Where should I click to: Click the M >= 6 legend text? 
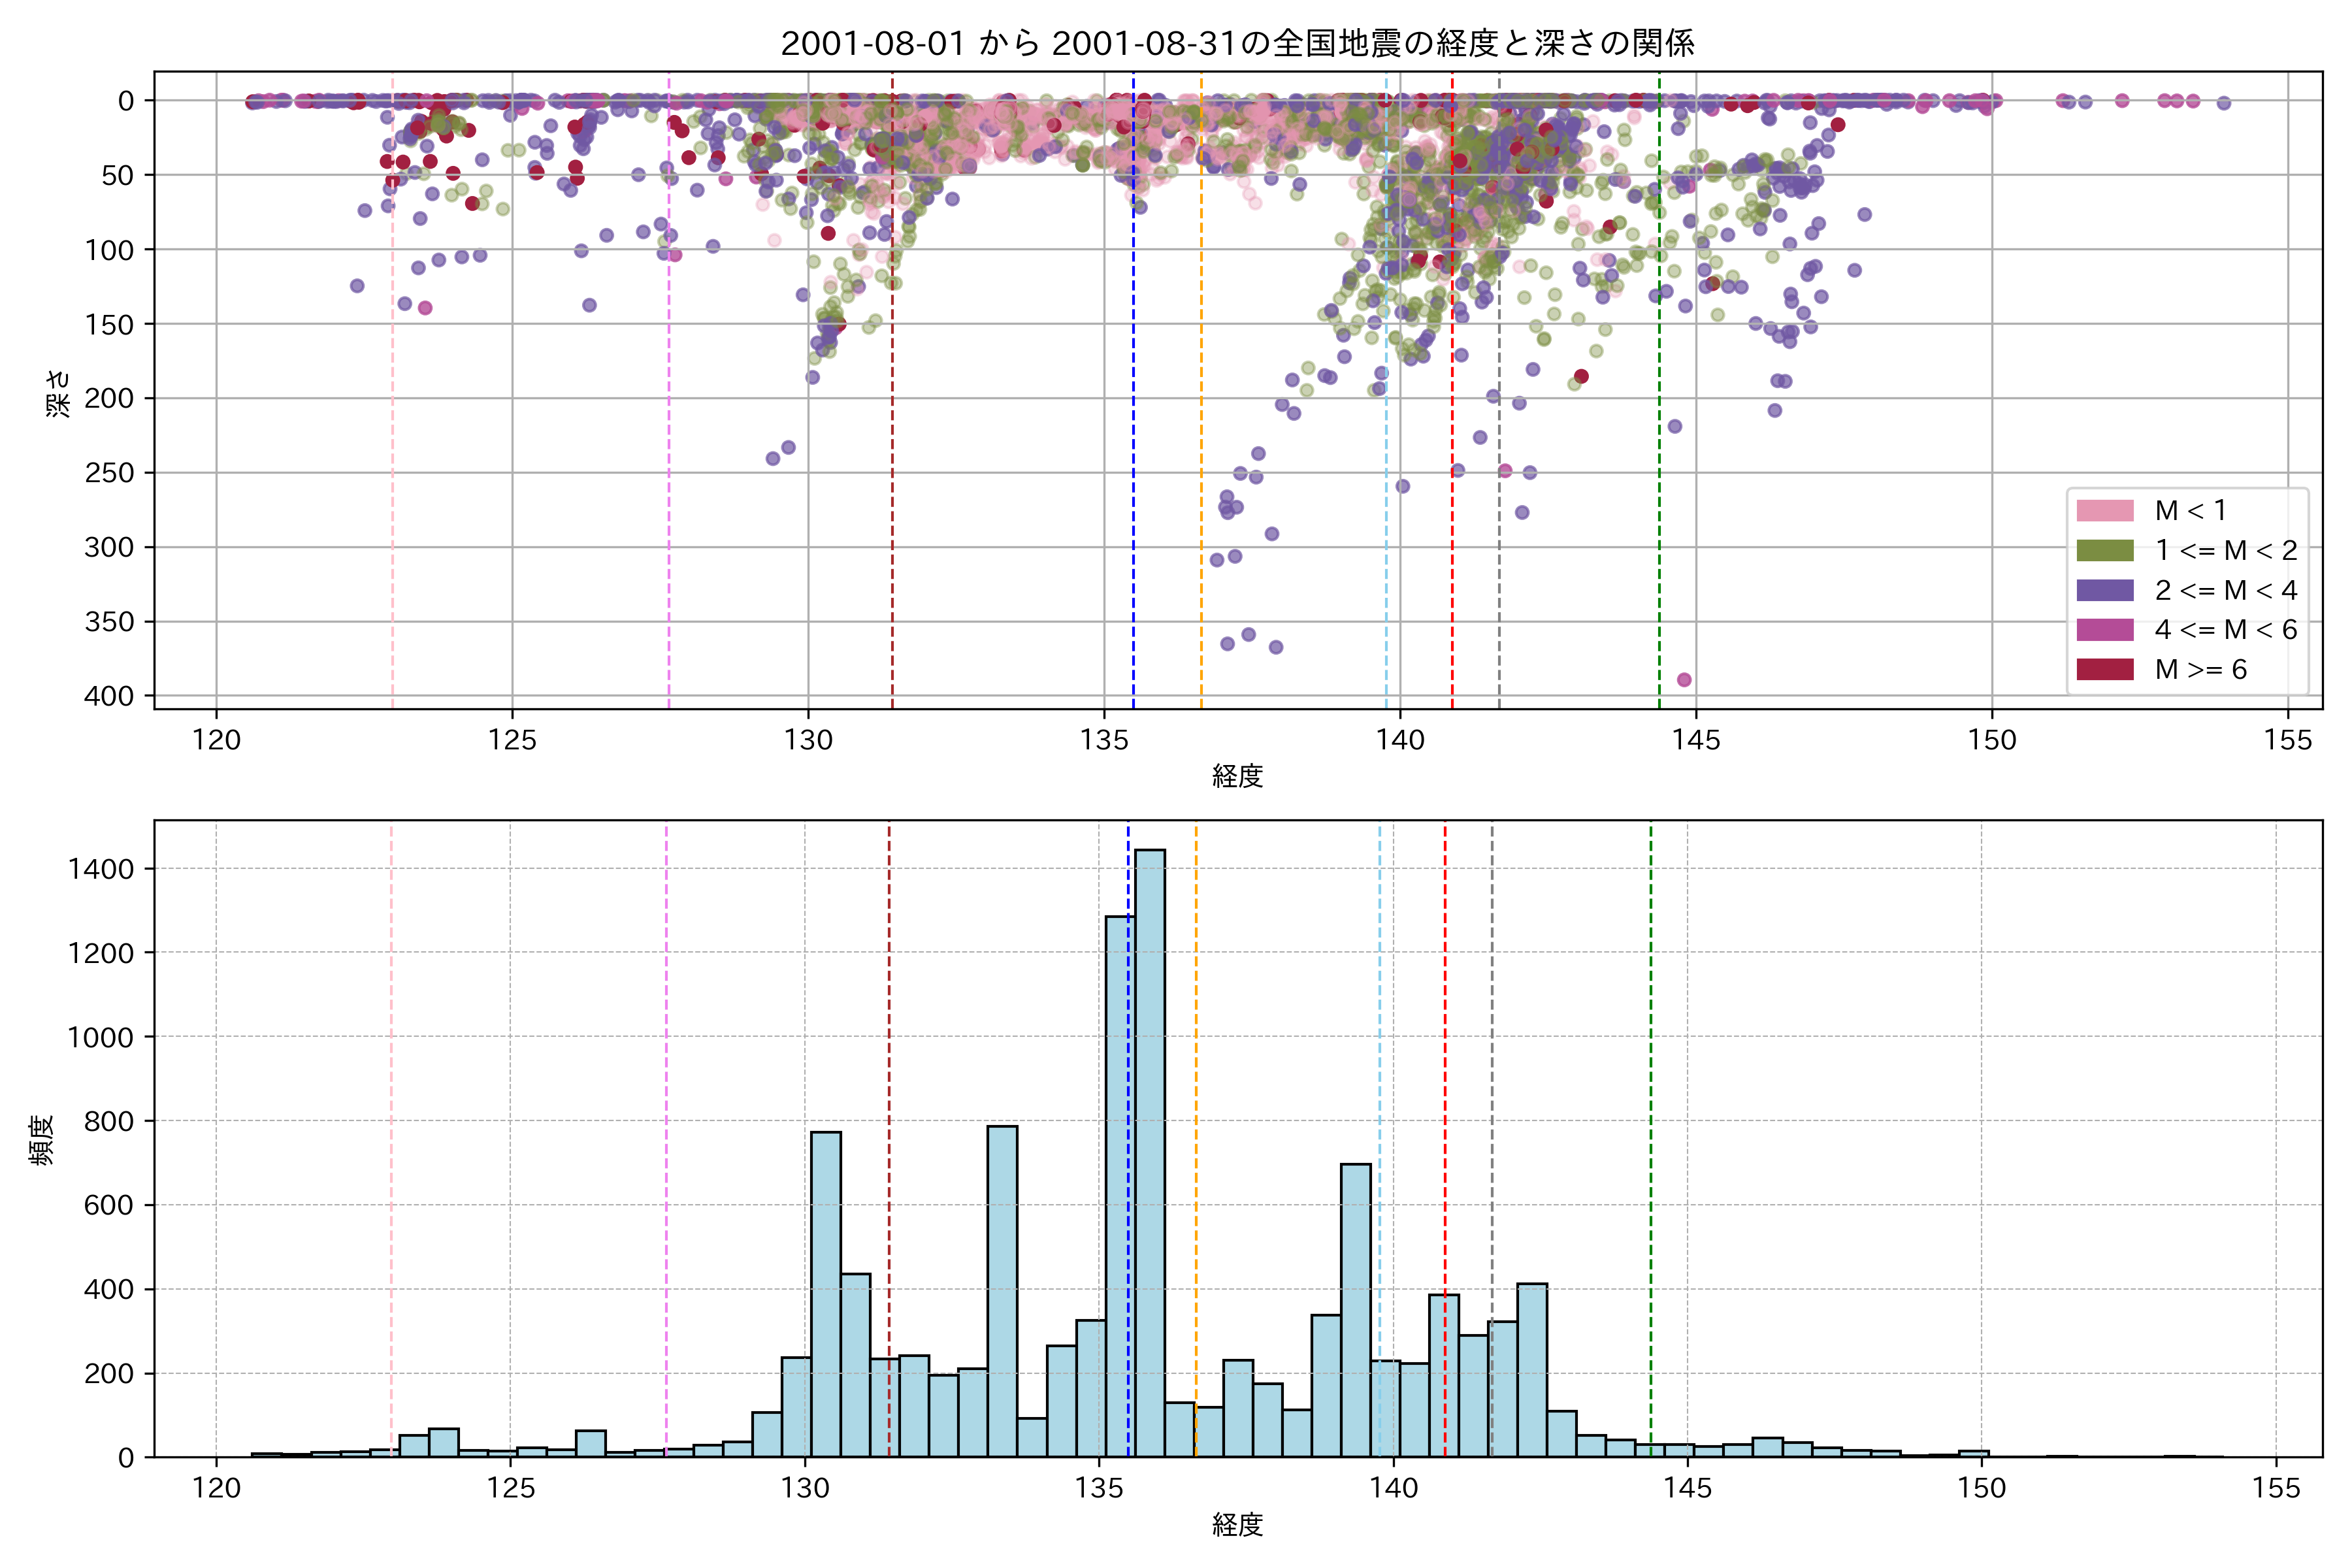[x=2201, y=670]
